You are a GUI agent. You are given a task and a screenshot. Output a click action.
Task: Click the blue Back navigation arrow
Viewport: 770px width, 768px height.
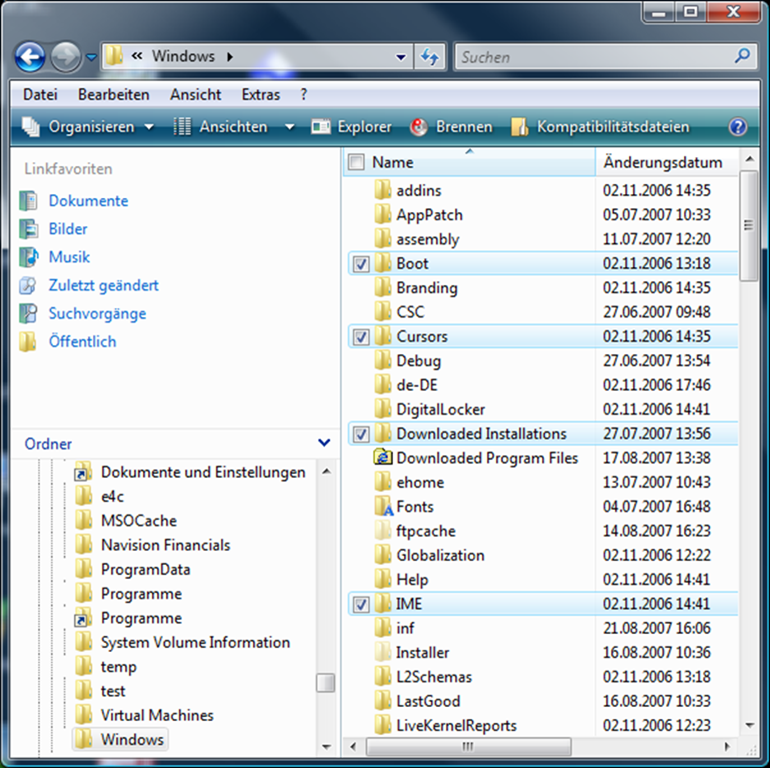tap(31, 57)
